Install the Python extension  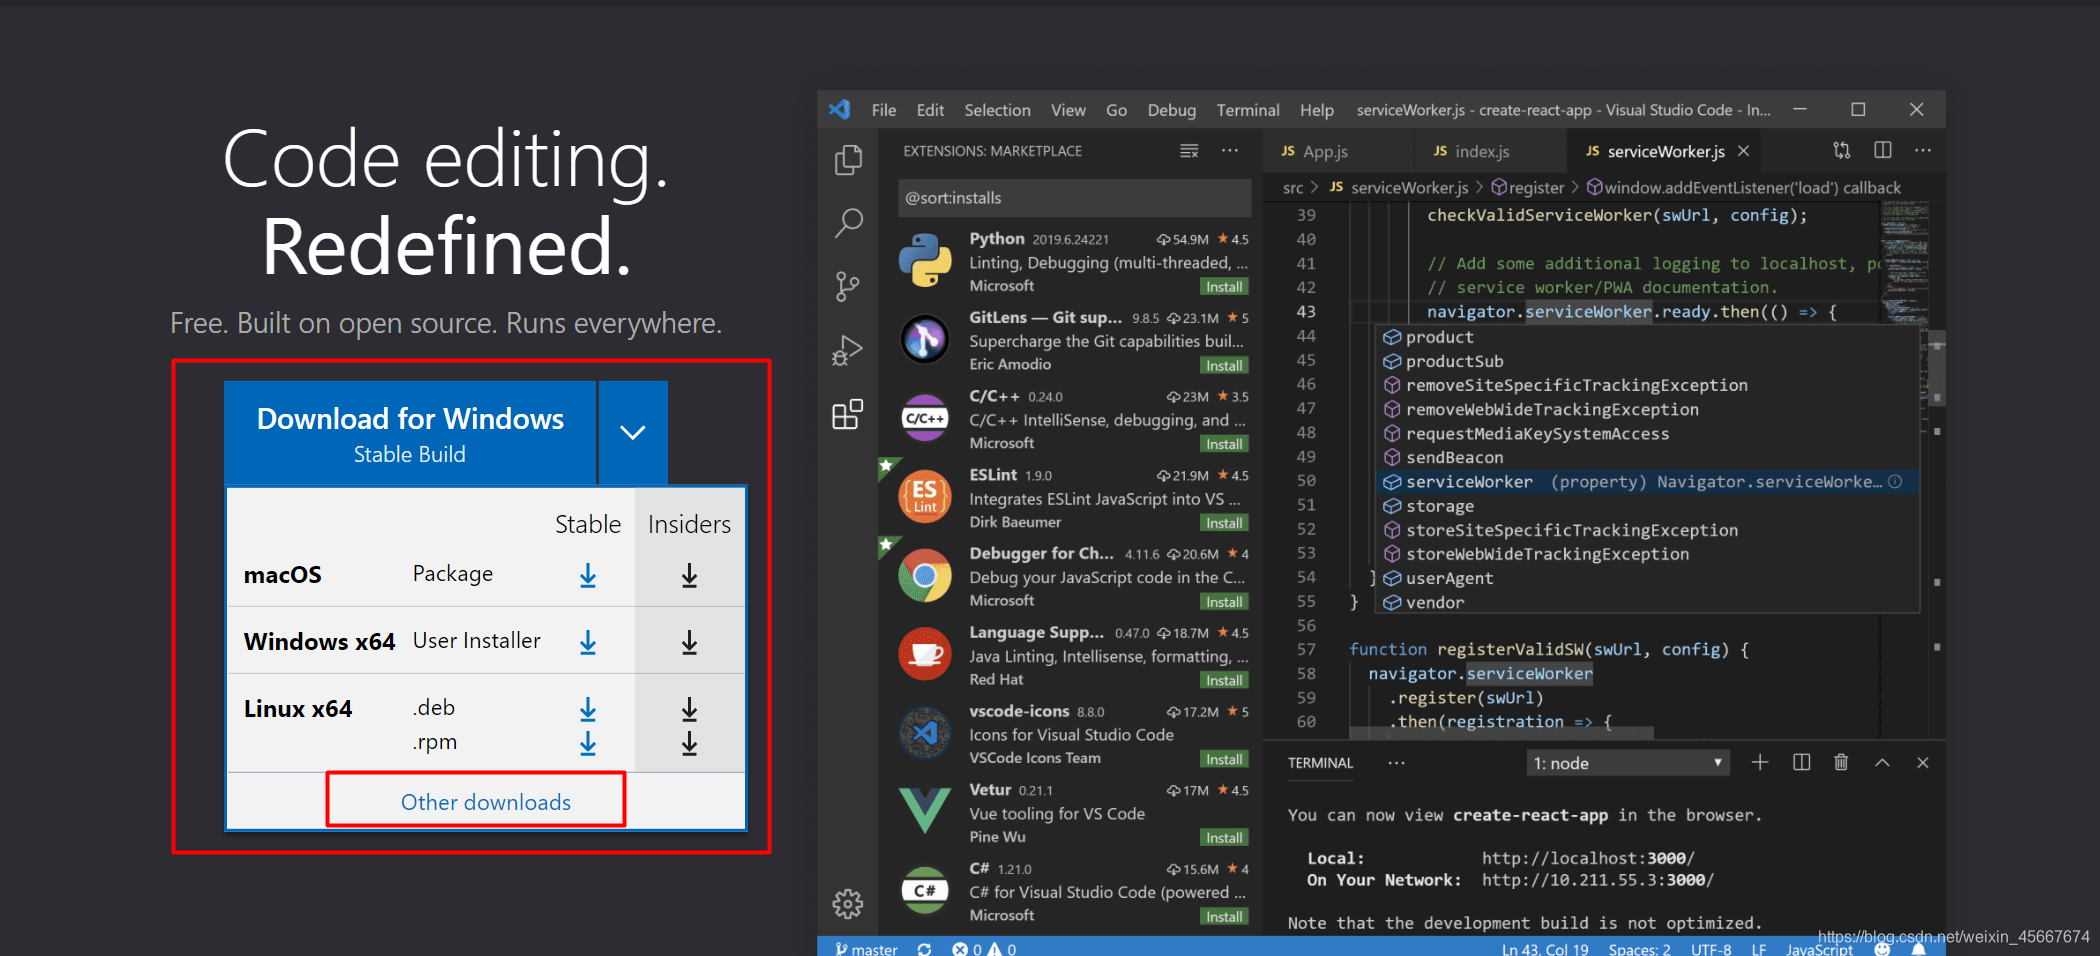(1224, 287)
